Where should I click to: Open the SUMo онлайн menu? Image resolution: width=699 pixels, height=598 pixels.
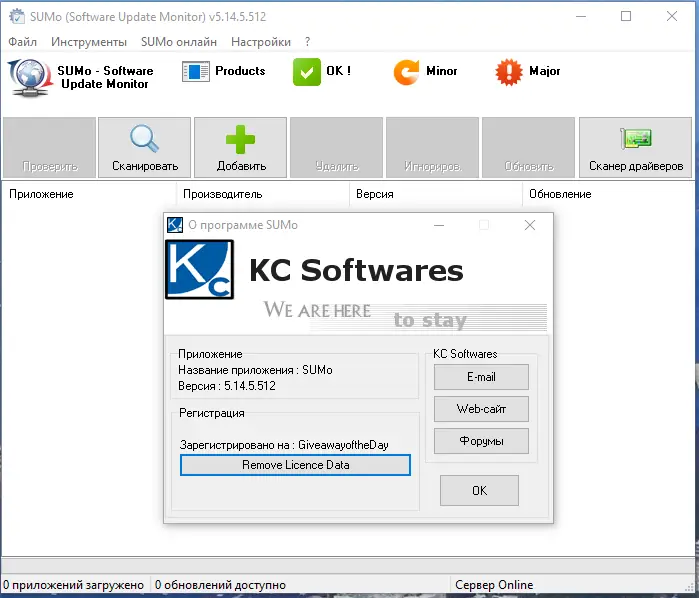[x=179, y=42]
